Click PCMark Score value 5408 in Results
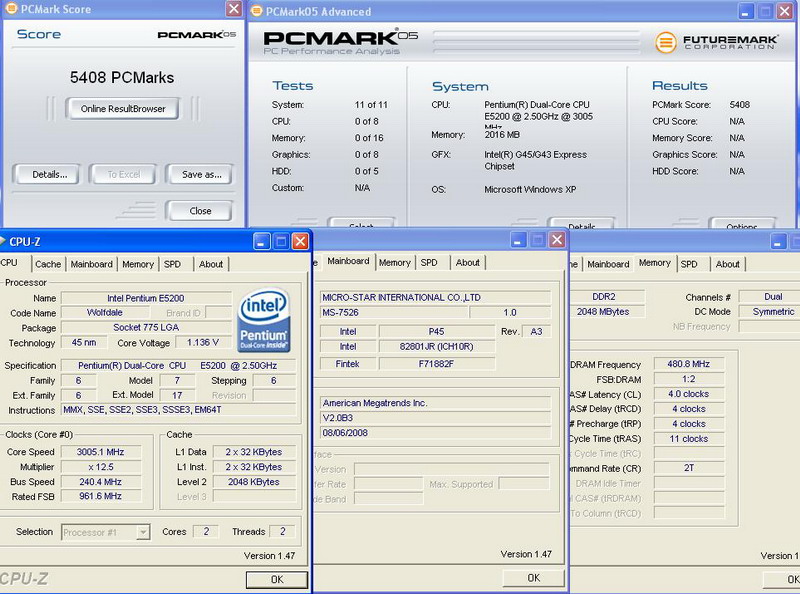 pos(739,105)
